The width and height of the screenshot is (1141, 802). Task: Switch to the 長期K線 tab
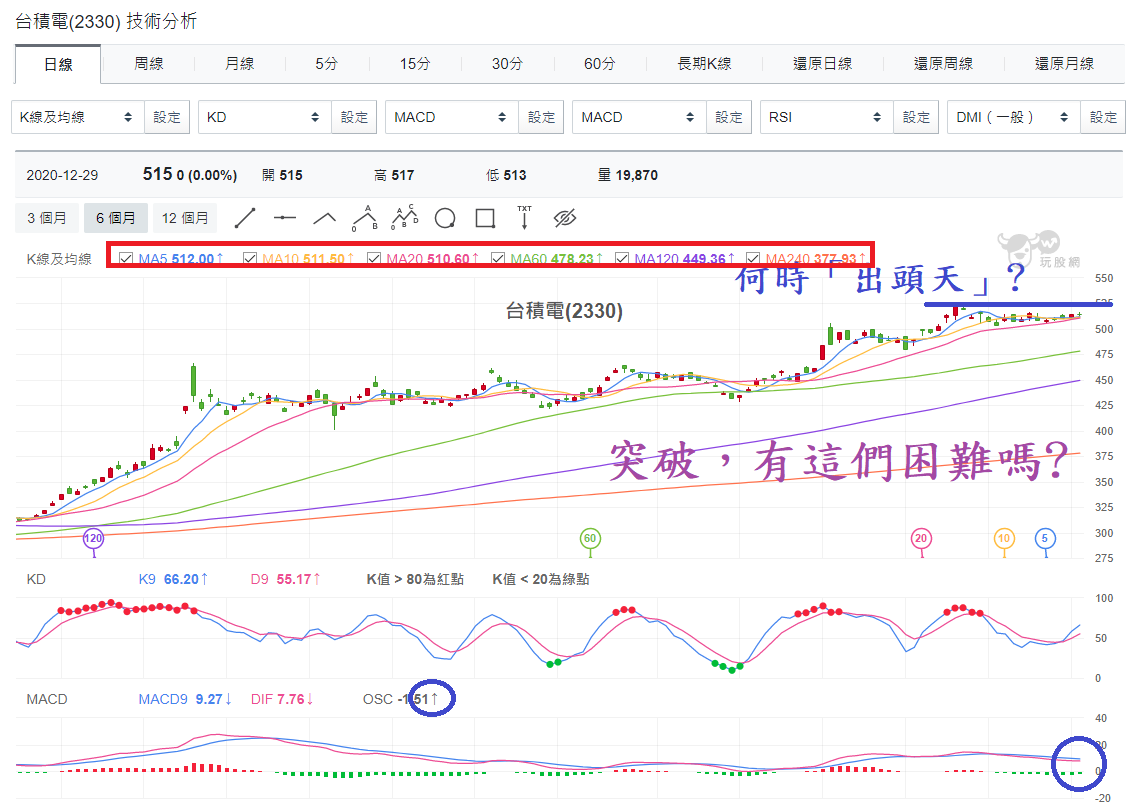pos(704,64)
